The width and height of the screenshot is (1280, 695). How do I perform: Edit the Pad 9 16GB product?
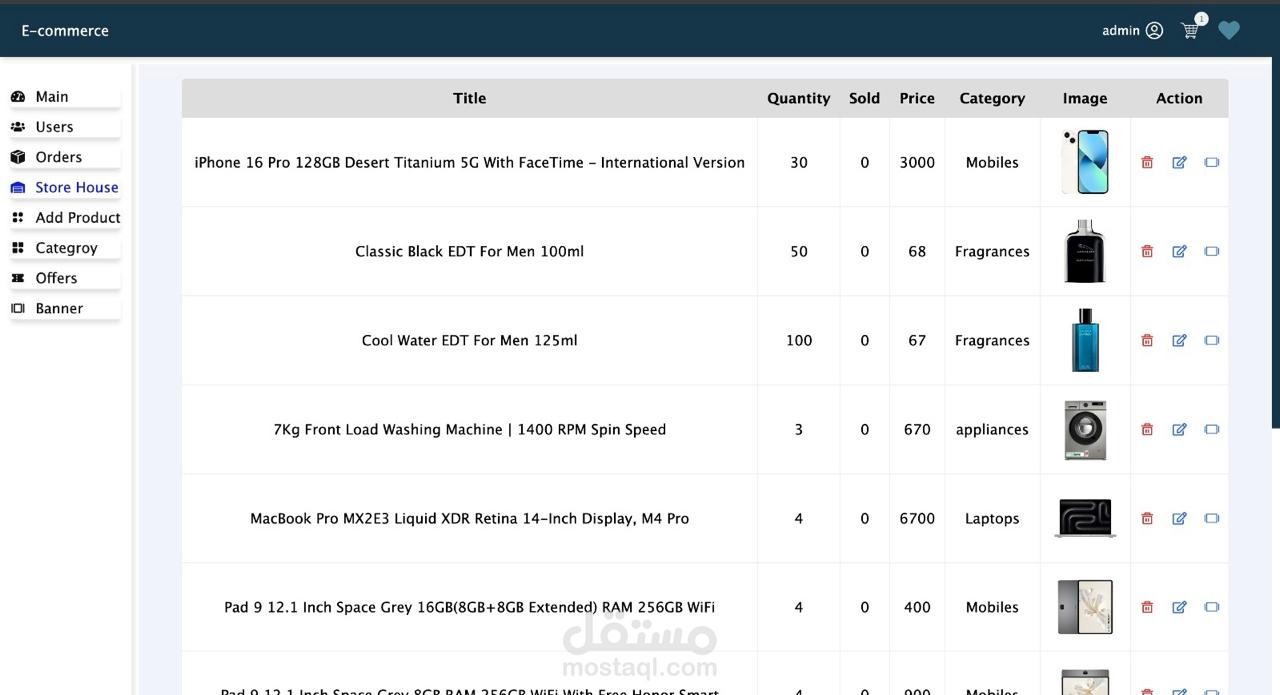coord(1179,607)
